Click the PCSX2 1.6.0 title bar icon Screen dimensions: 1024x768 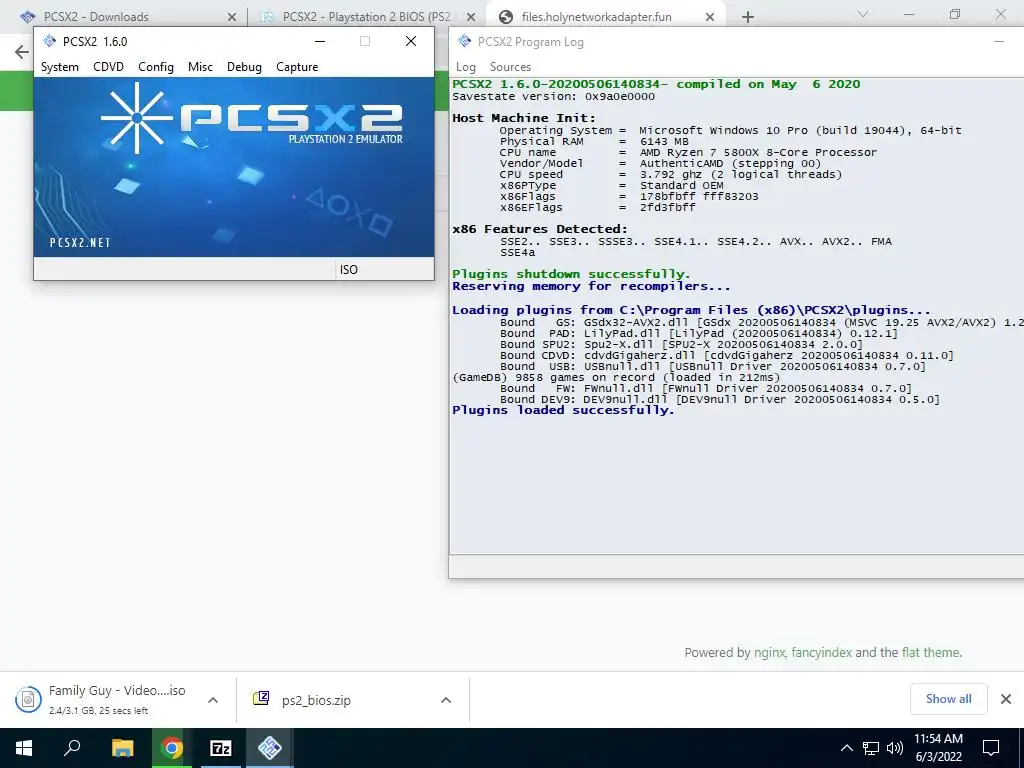50,41
